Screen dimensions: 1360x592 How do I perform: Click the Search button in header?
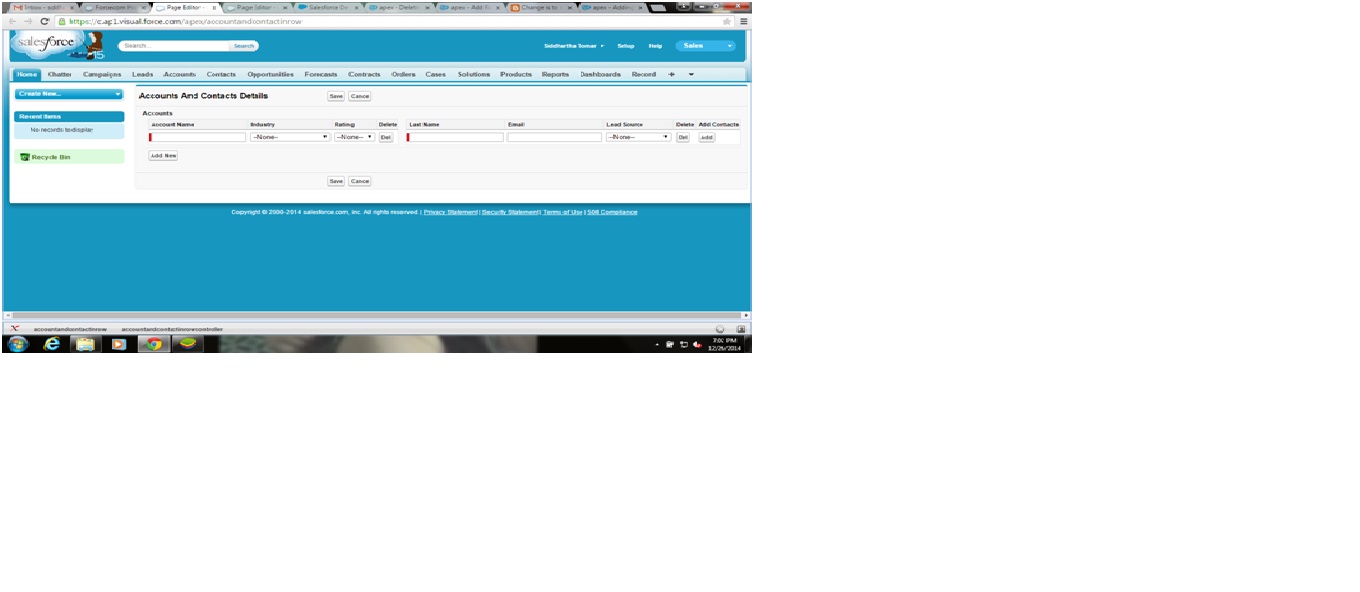pos(244,46)
